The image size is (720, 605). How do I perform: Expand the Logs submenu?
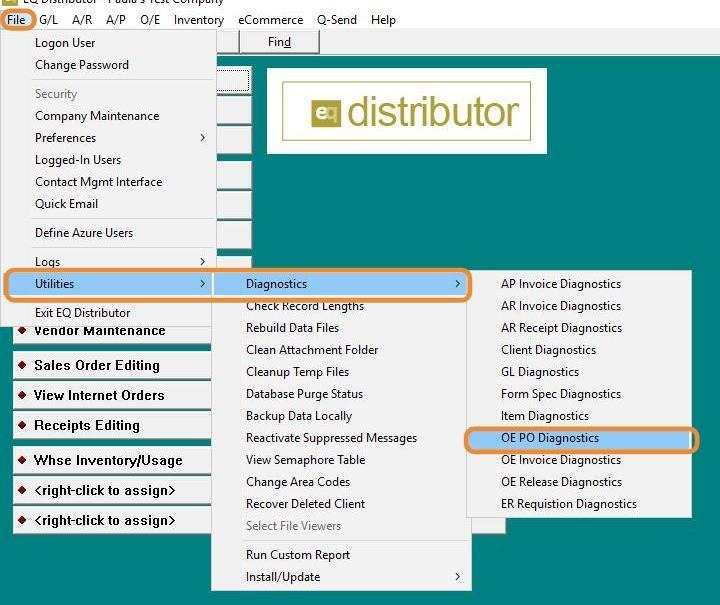(109, 262)
